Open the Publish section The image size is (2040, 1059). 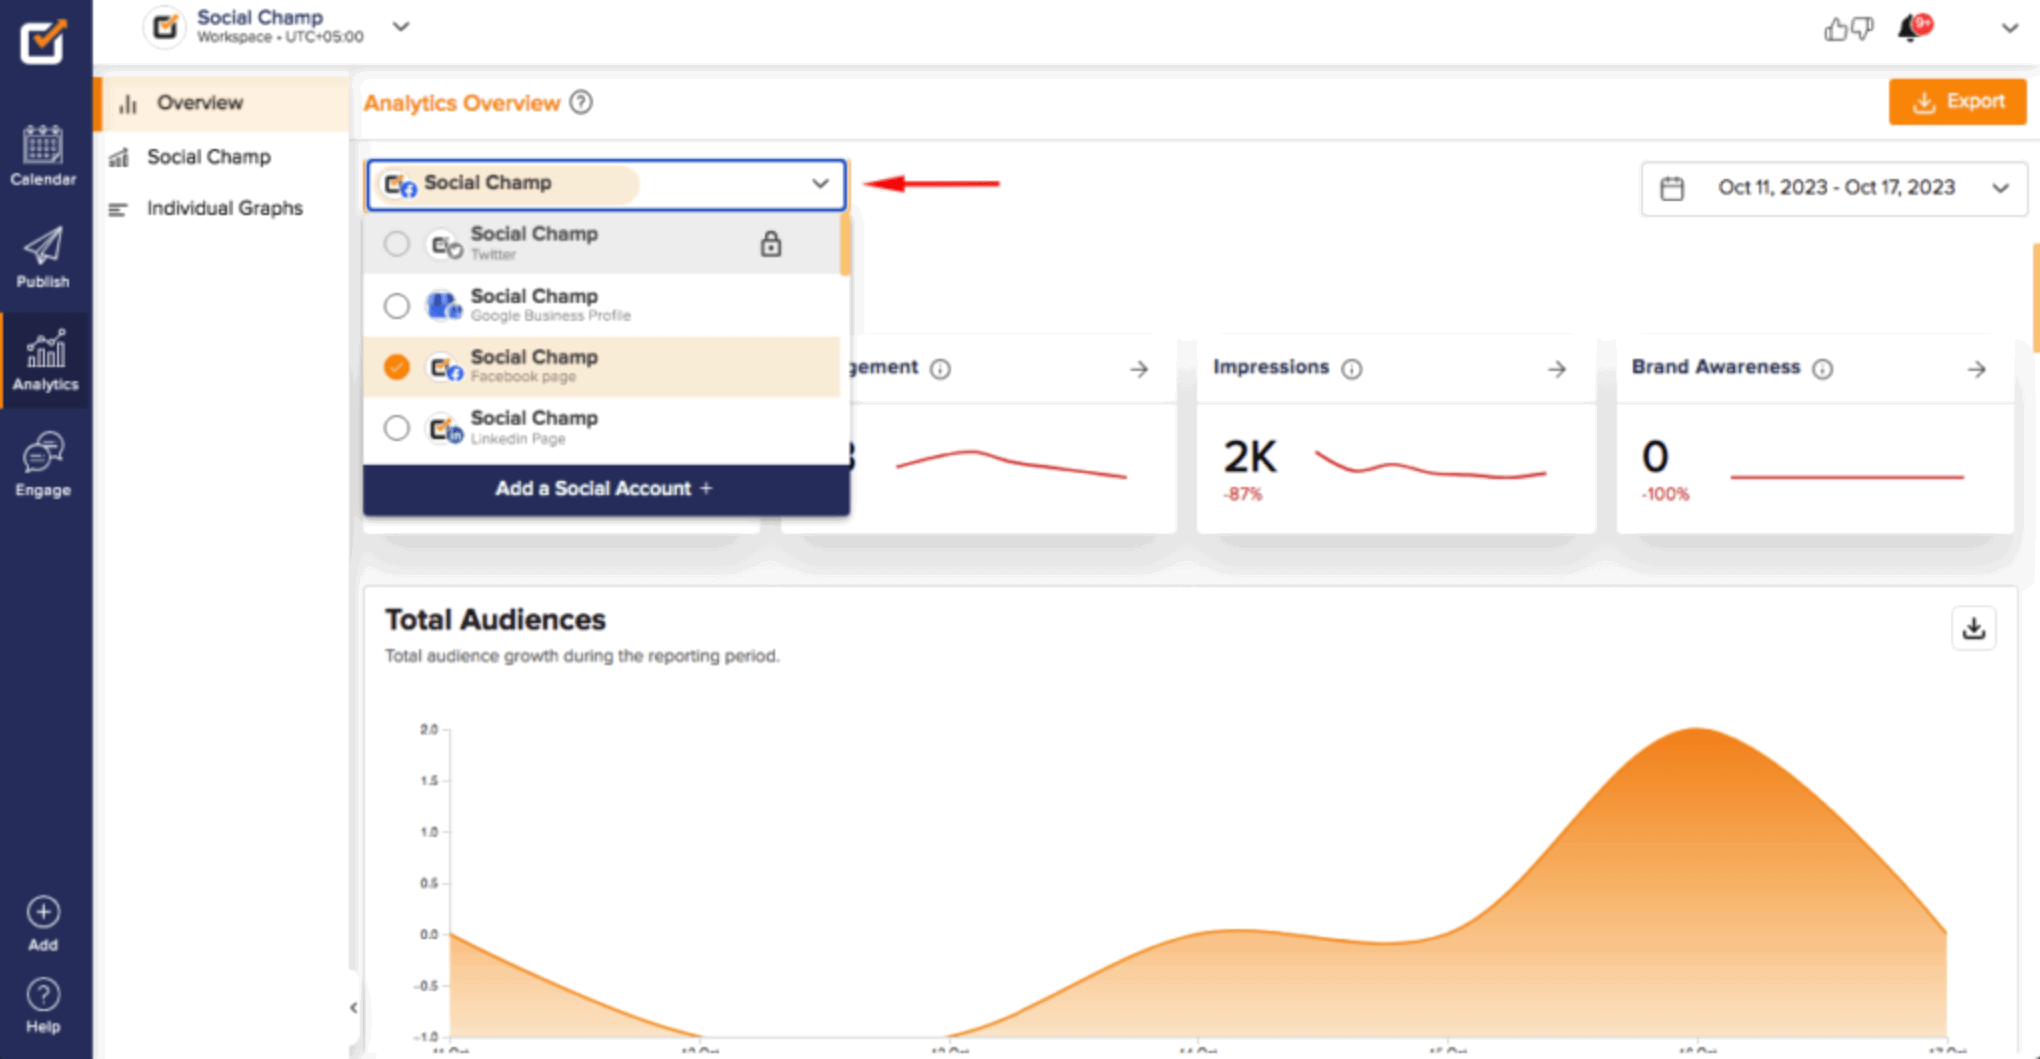point(43,258)
